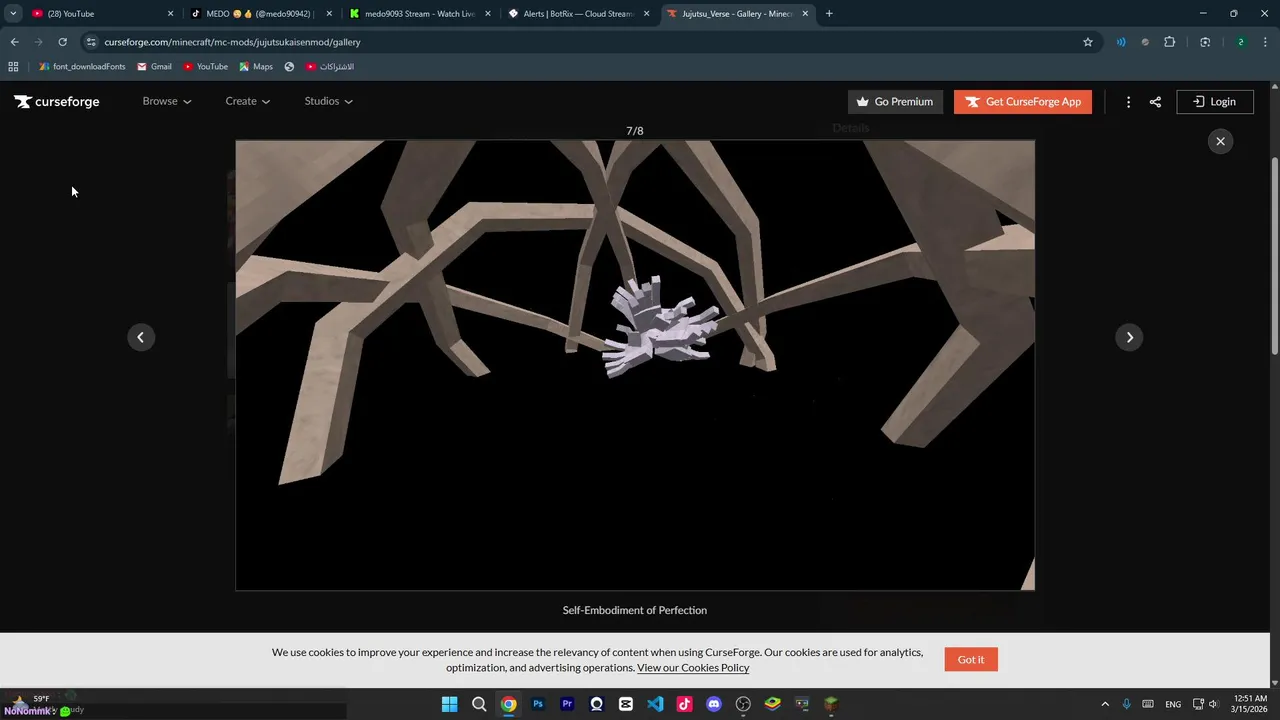Image resolution: width=1280 pixels, height=720 pixels.
Task: Open Minecraft from the taskbar
Action: [x=831, y=704]
